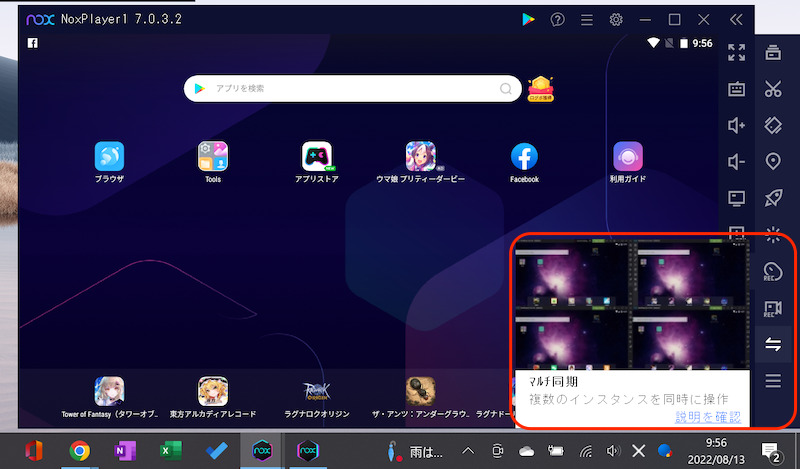This screenshot has width=800, height=469.
Task: Open the virtual location pin tool
Action: 772,161
